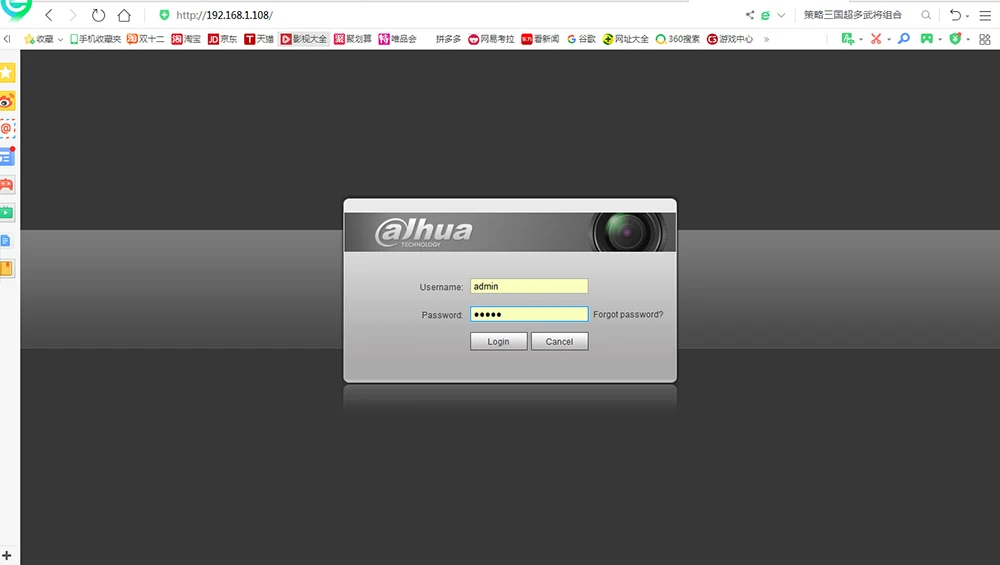Open the sidebar news icon with red dot
Screen dimensions: 1000x565
coord(7,156)
